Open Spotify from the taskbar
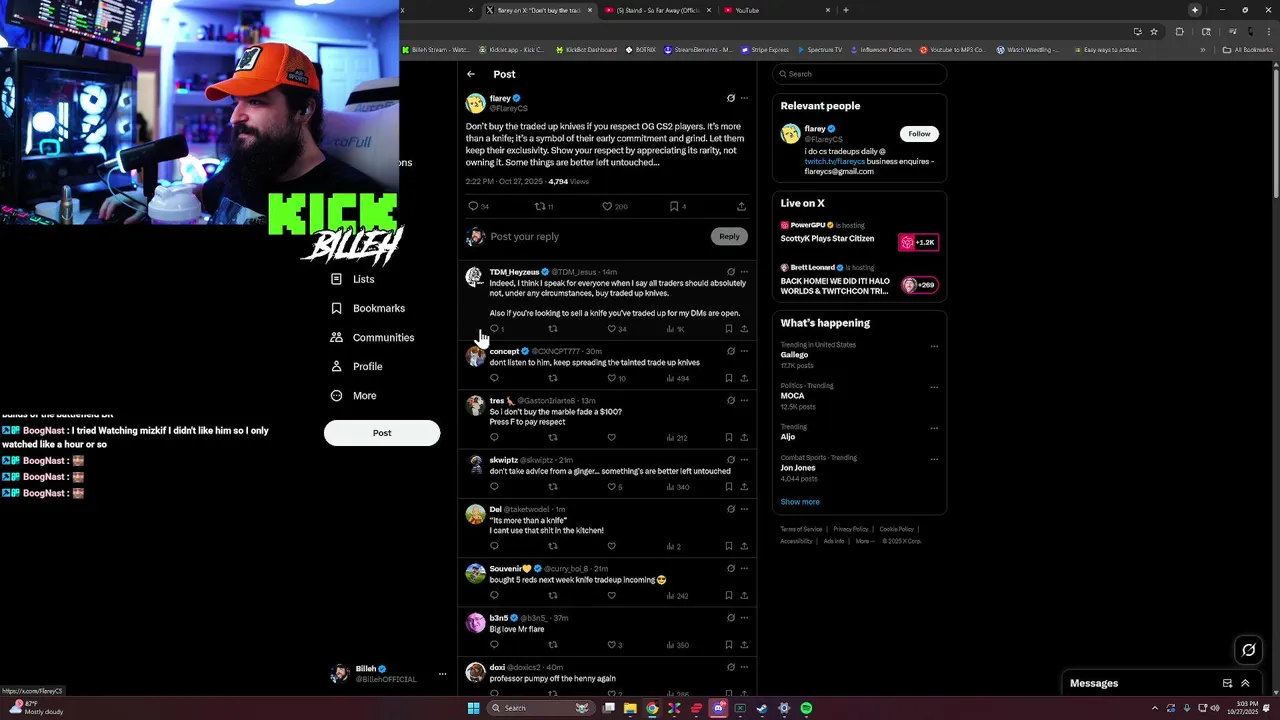The height and width of the screenshot is (720, 1280). 806,708
